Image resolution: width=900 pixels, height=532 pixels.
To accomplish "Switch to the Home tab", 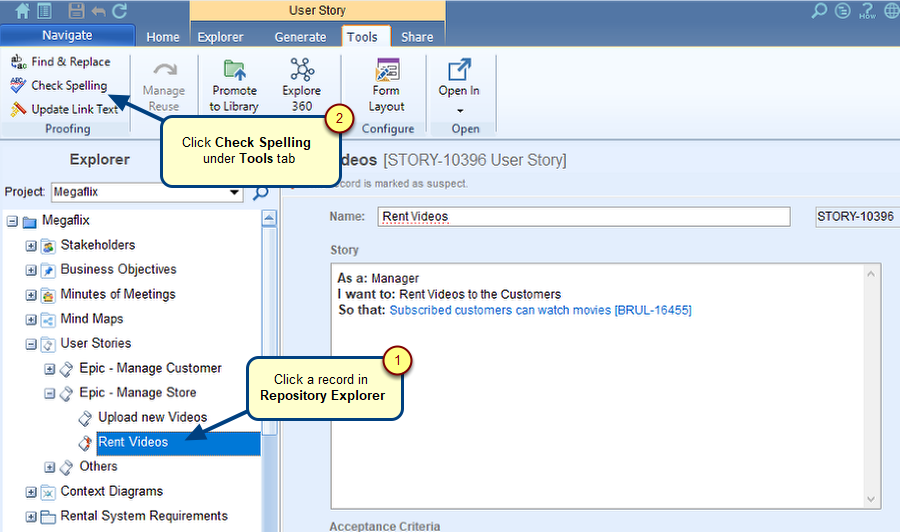I will point(163,37).
